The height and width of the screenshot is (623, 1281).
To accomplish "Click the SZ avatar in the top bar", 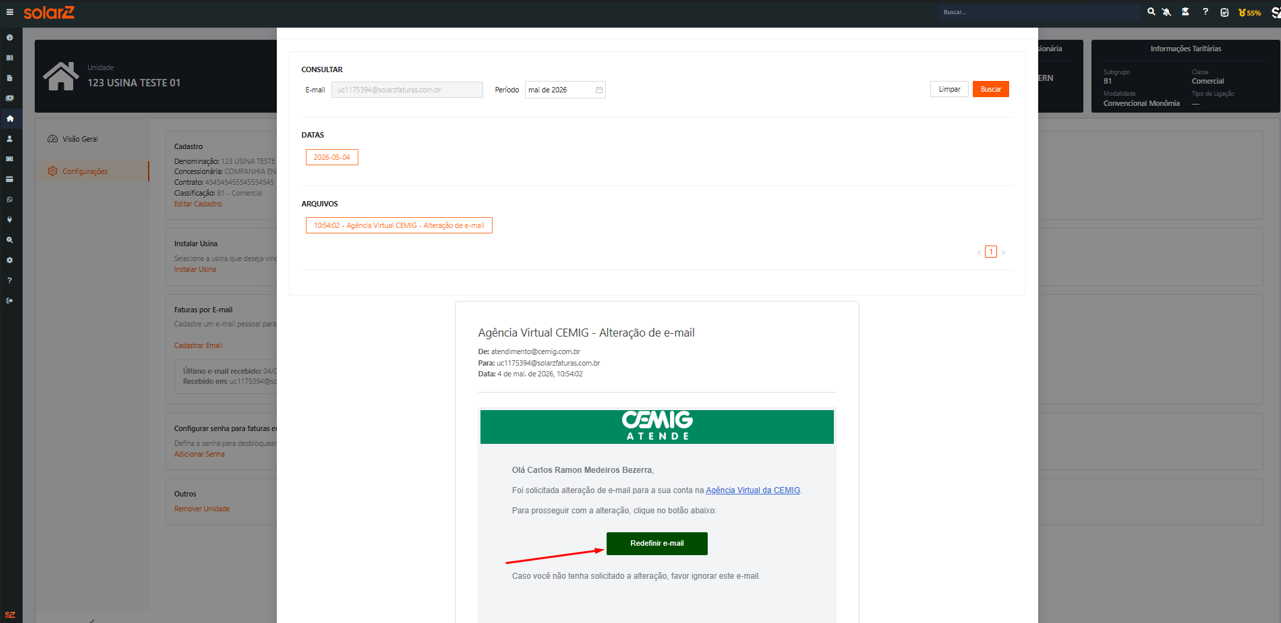I will pyautogui.click(x=1275, y=13).
